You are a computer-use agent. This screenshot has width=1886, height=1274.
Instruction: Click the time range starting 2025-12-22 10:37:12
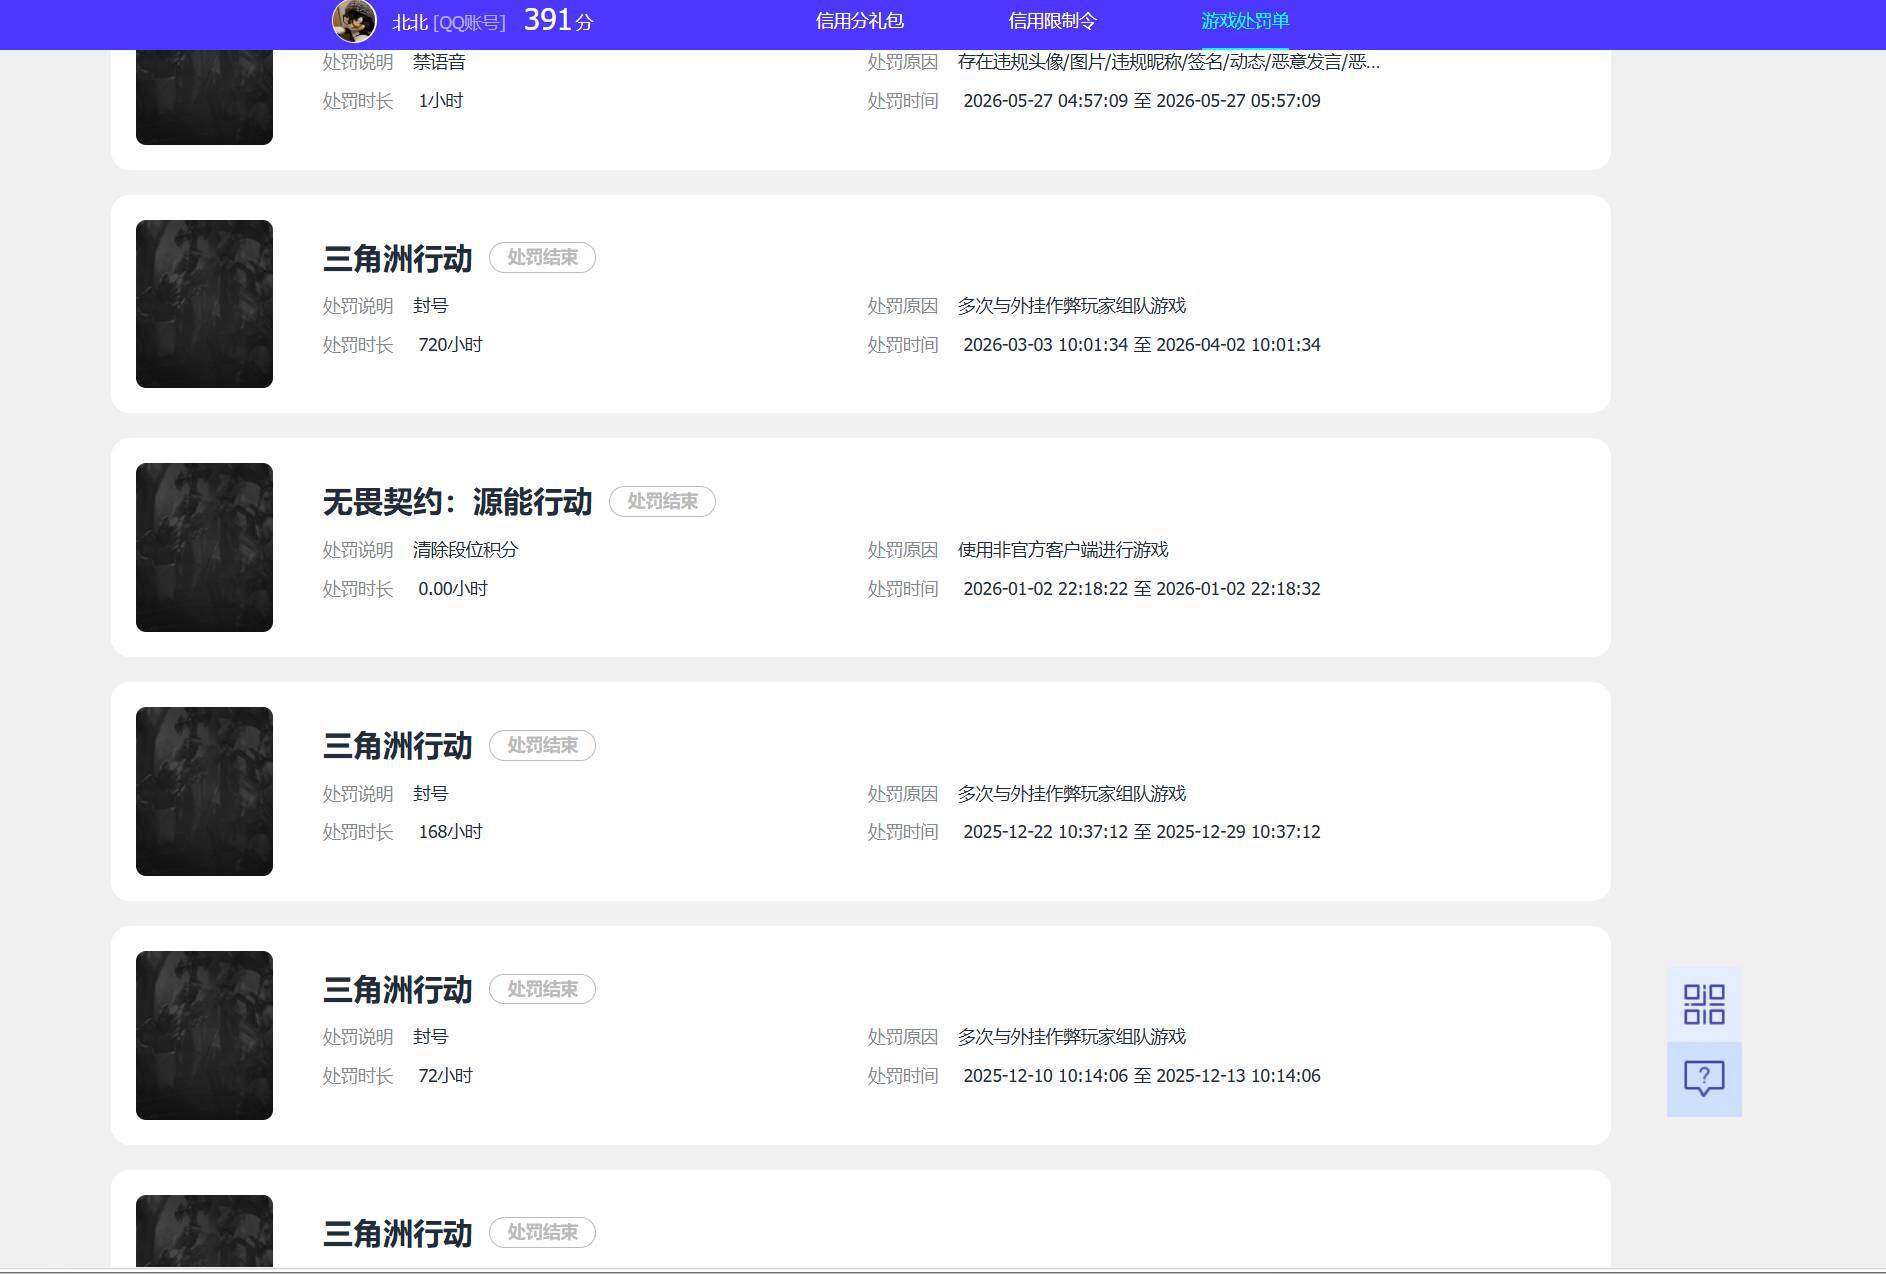point(1142,832)
